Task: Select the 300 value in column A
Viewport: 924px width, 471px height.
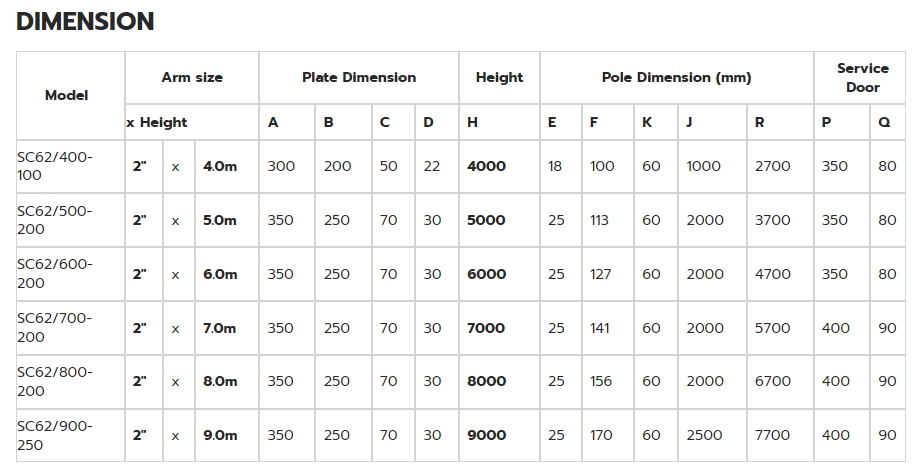Action: (281, 166)
